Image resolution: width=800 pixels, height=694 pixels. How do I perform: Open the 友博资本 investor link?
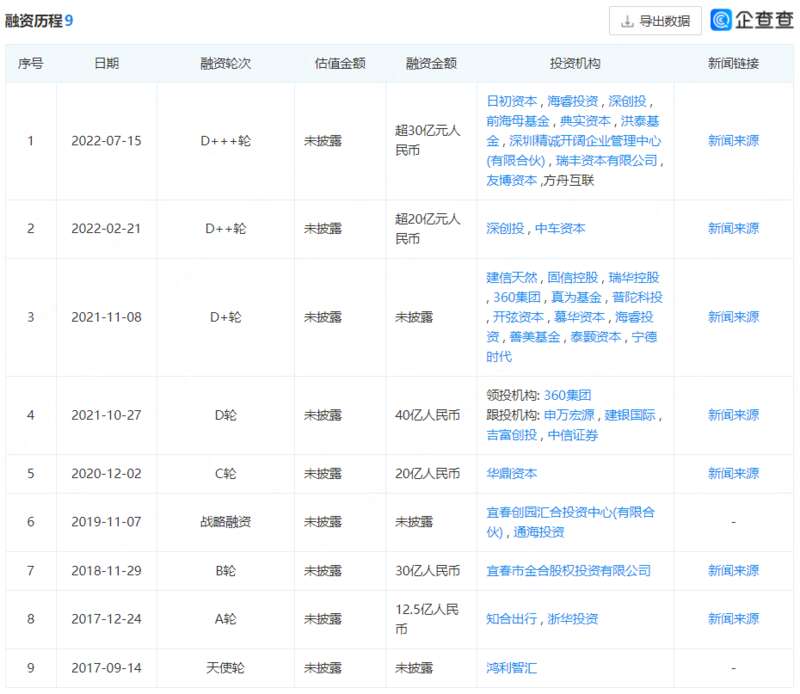point(512,181)
